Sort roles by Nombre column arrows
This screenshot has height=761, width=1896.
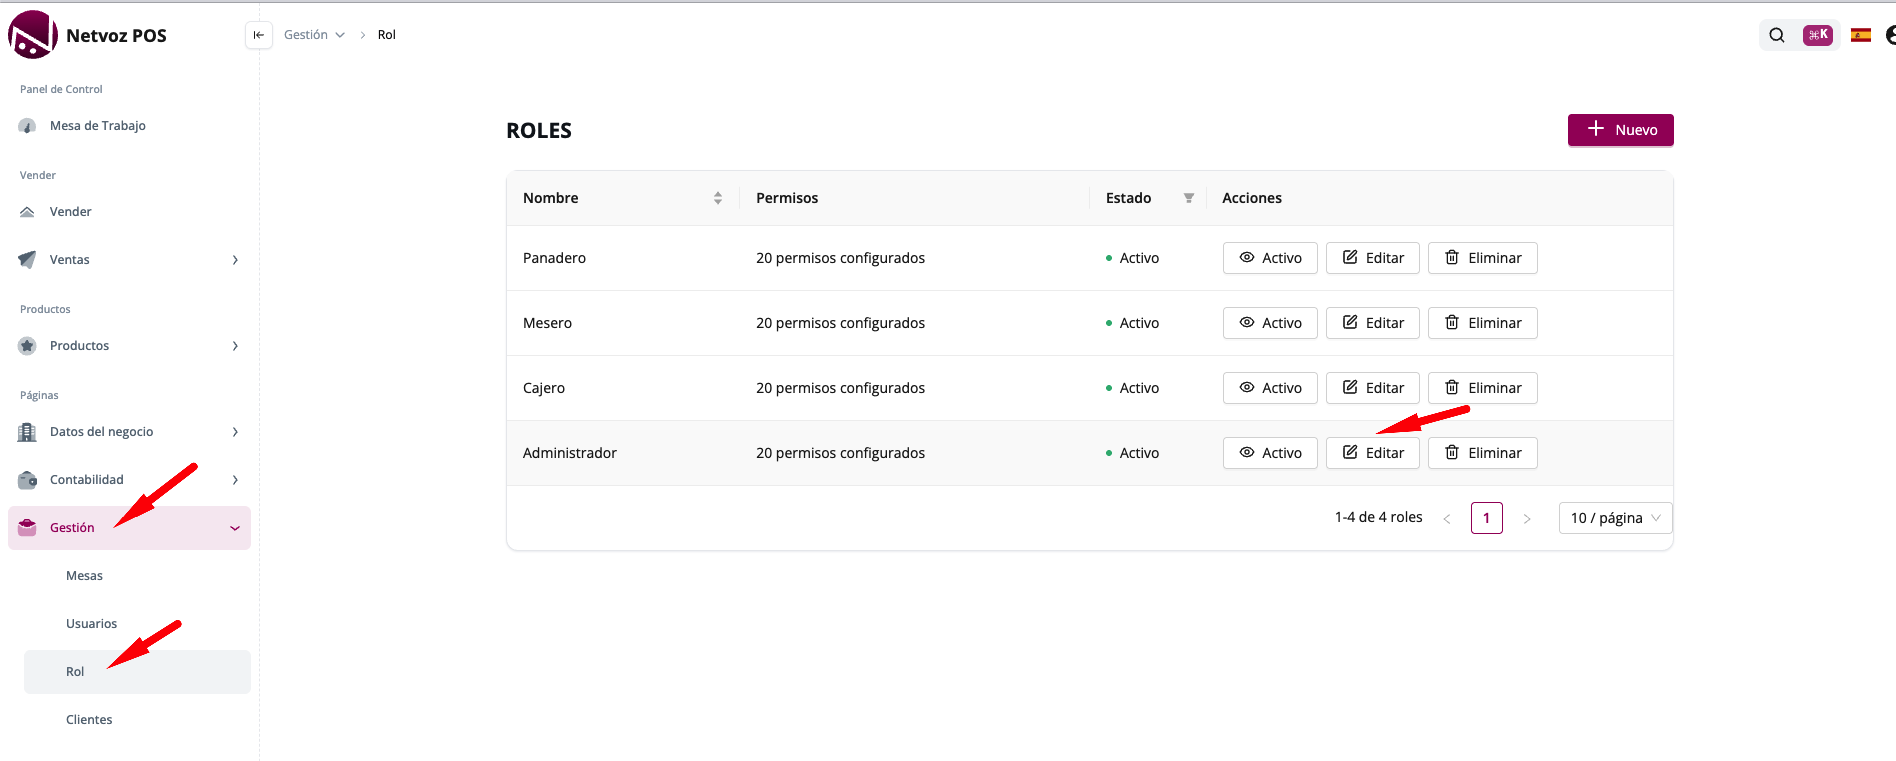[717, 198]
